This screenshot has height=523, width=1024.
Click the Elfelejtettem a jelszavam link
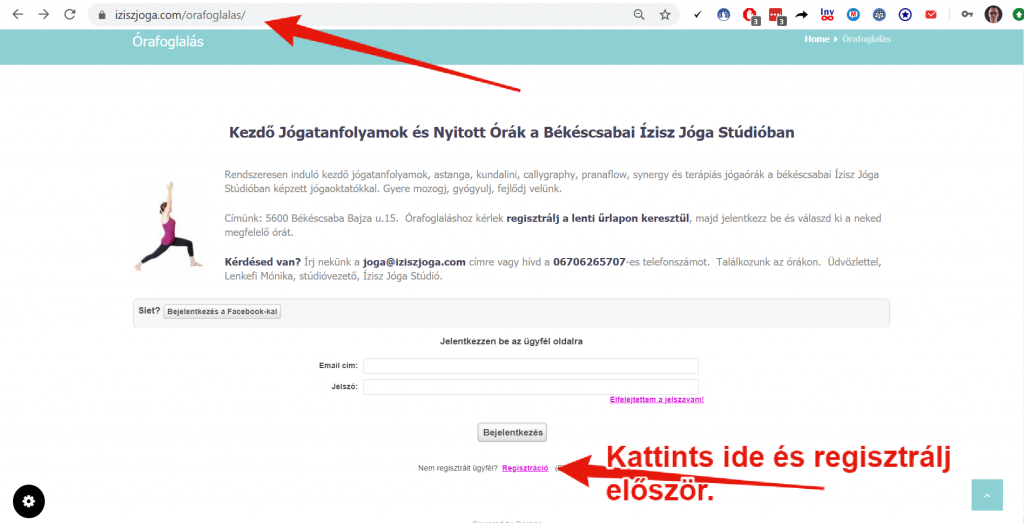tap(656, 400)
